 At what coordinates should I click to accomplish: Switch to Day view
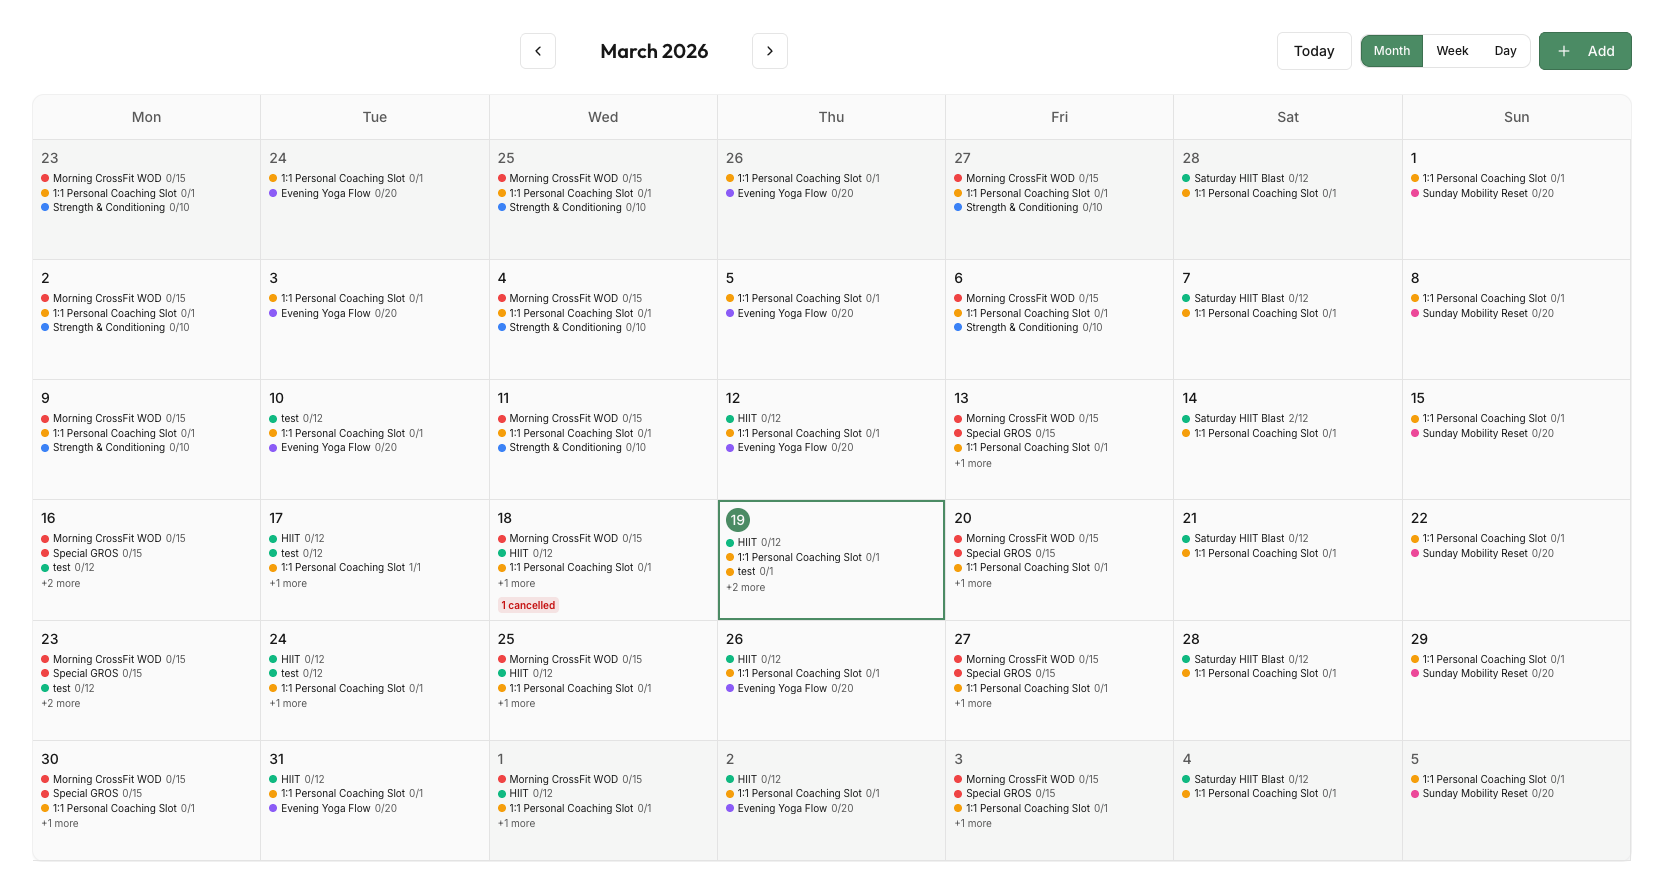click(x=1505, y=51)
